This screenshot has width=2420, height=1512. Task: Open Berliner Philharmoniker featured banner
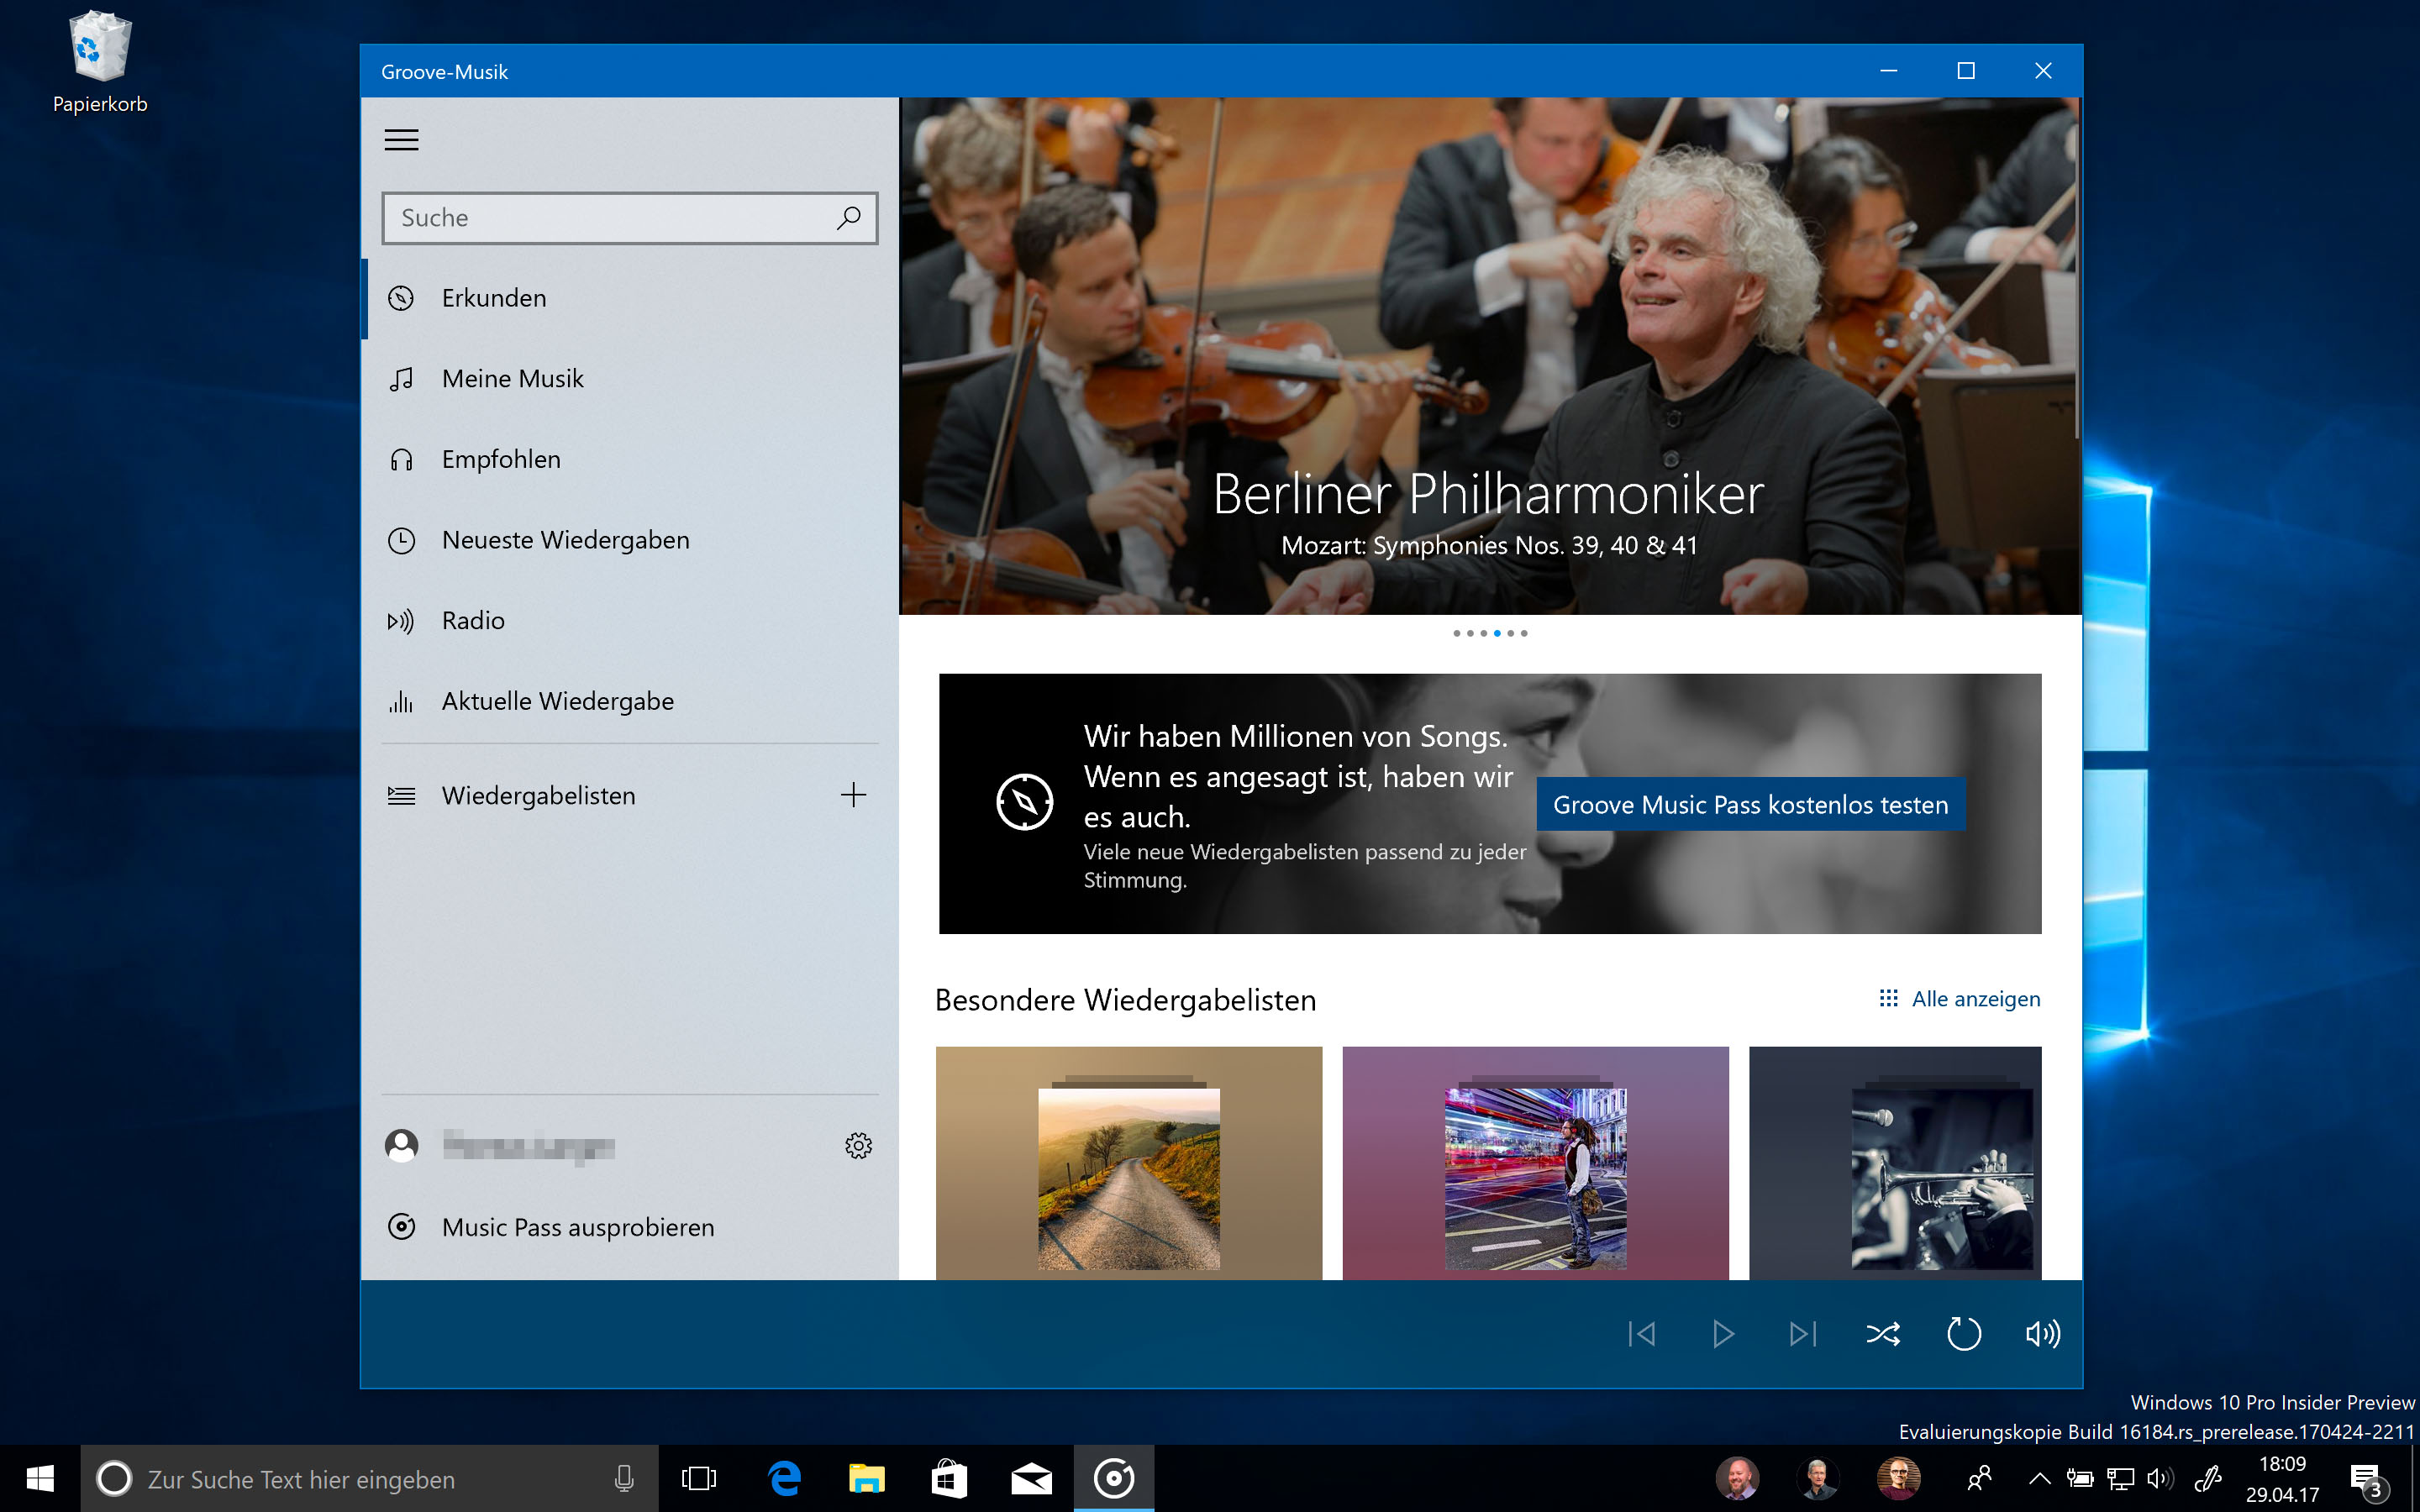[x=1489, y=356]
